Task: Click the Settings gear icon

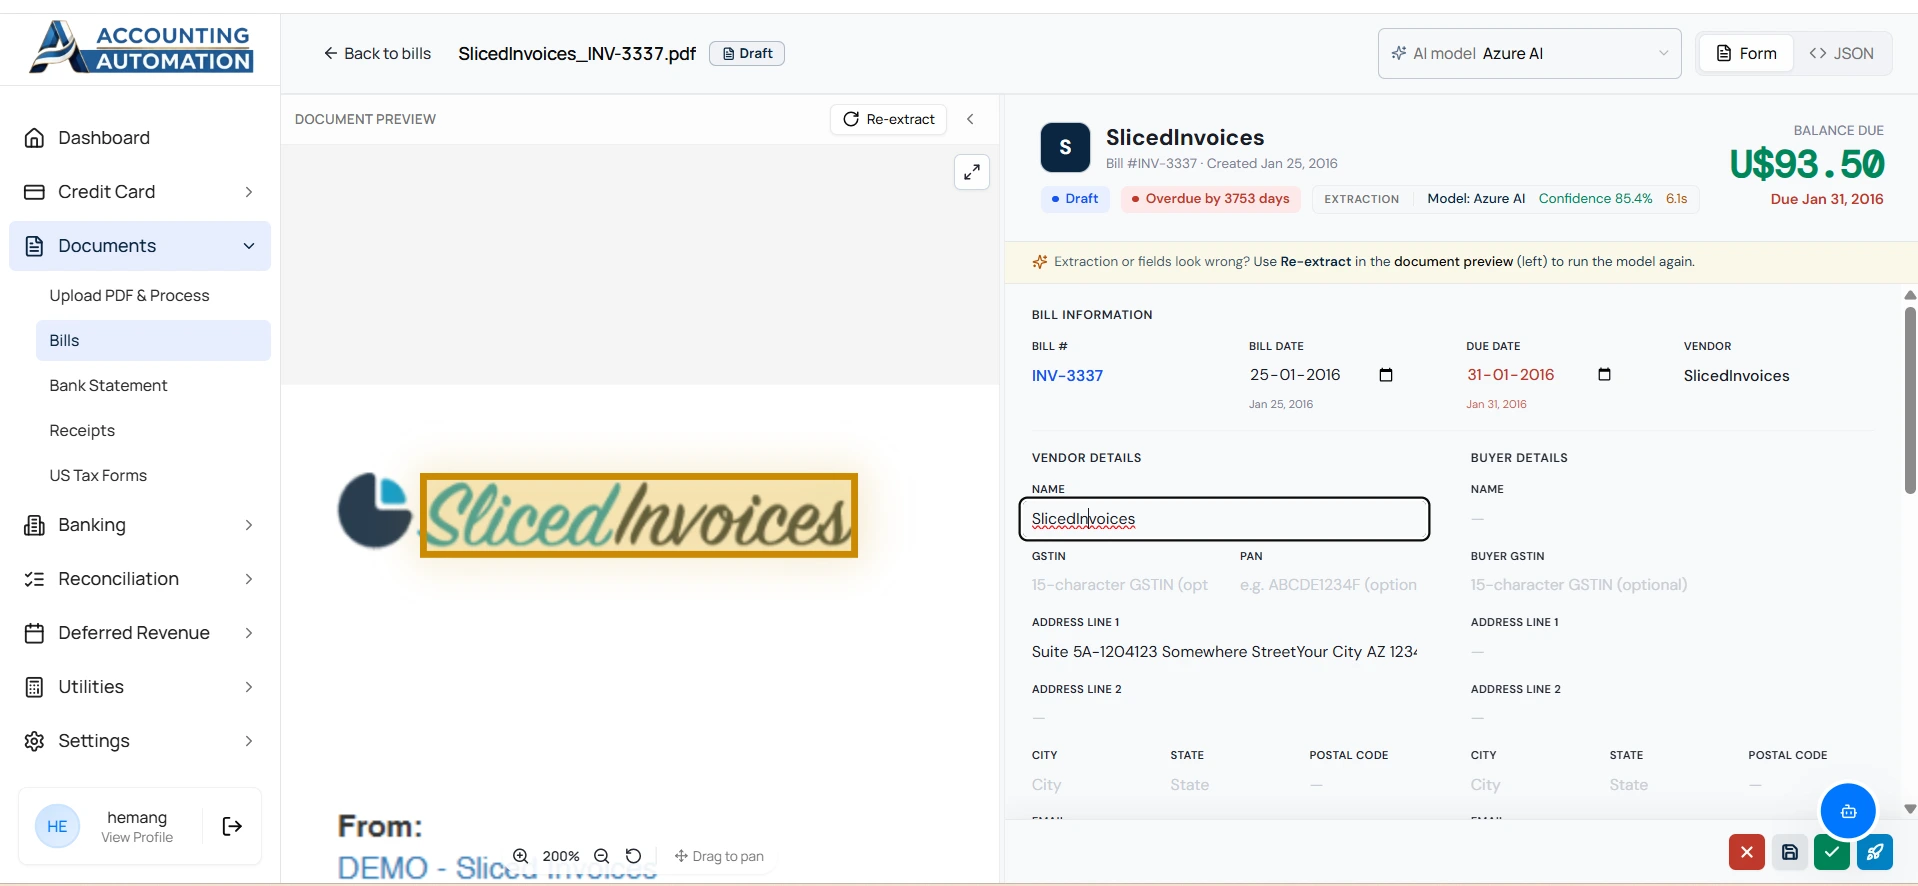Action: click(34, 741)
